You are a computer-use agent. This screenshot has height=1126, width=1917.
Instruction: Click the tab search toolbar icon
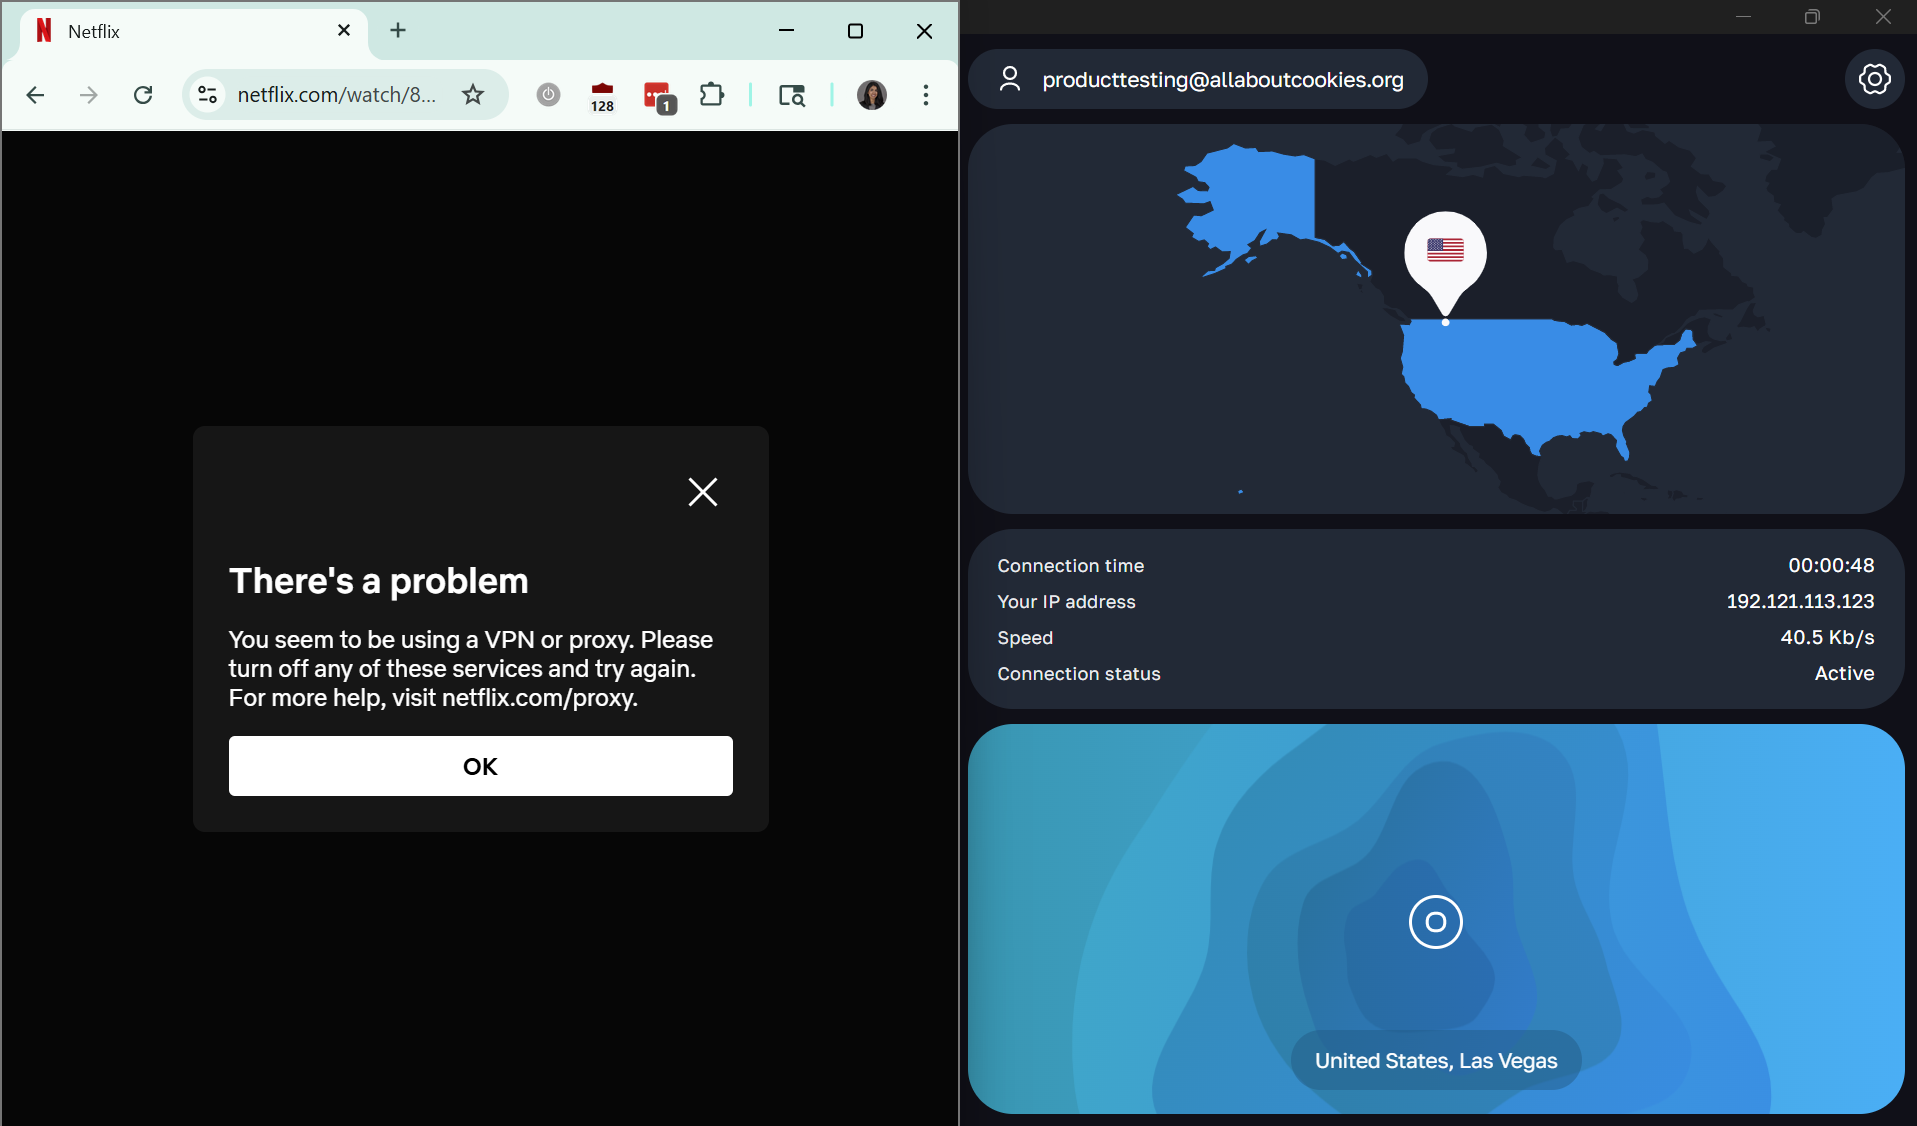pyautogui.click(x=792, y=95)
